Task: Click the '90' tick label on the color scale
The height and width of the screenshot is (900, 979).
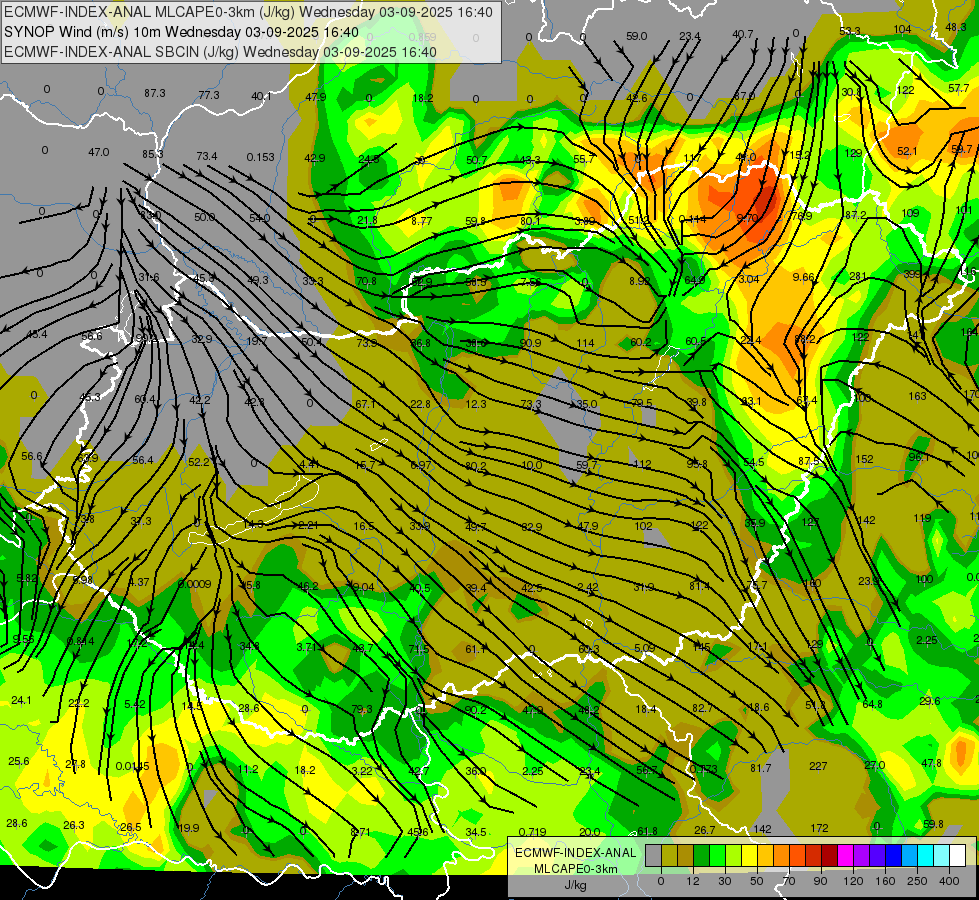Action: [820, 881]
